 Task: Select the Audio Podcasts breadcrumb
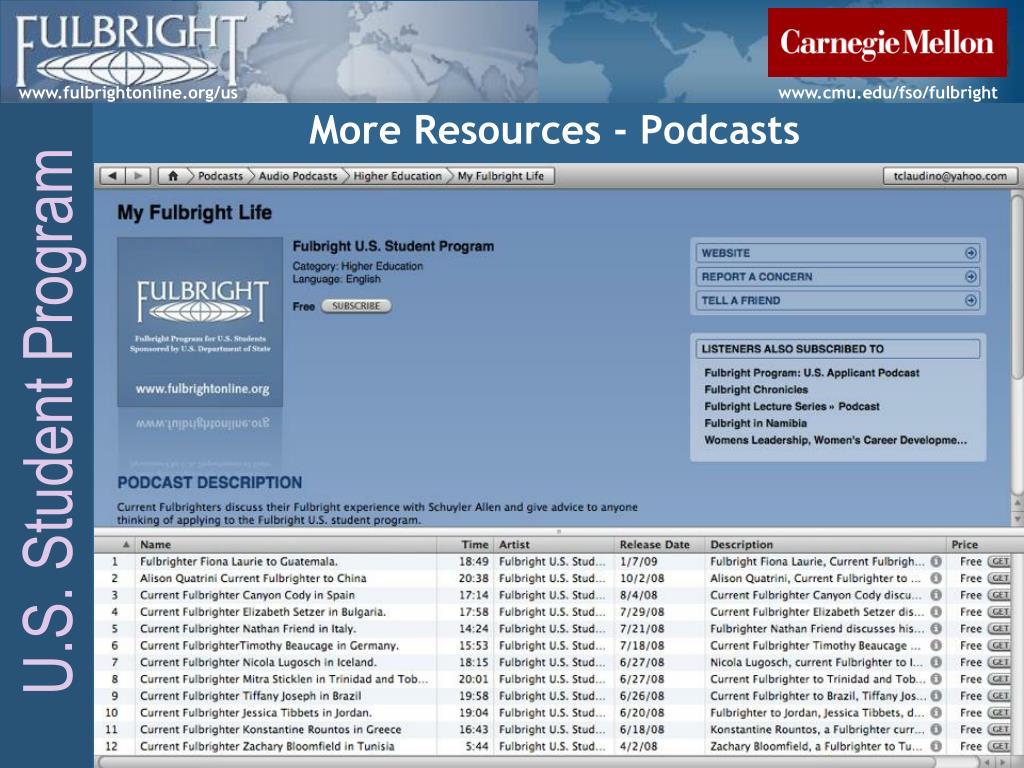click(298, 176)
